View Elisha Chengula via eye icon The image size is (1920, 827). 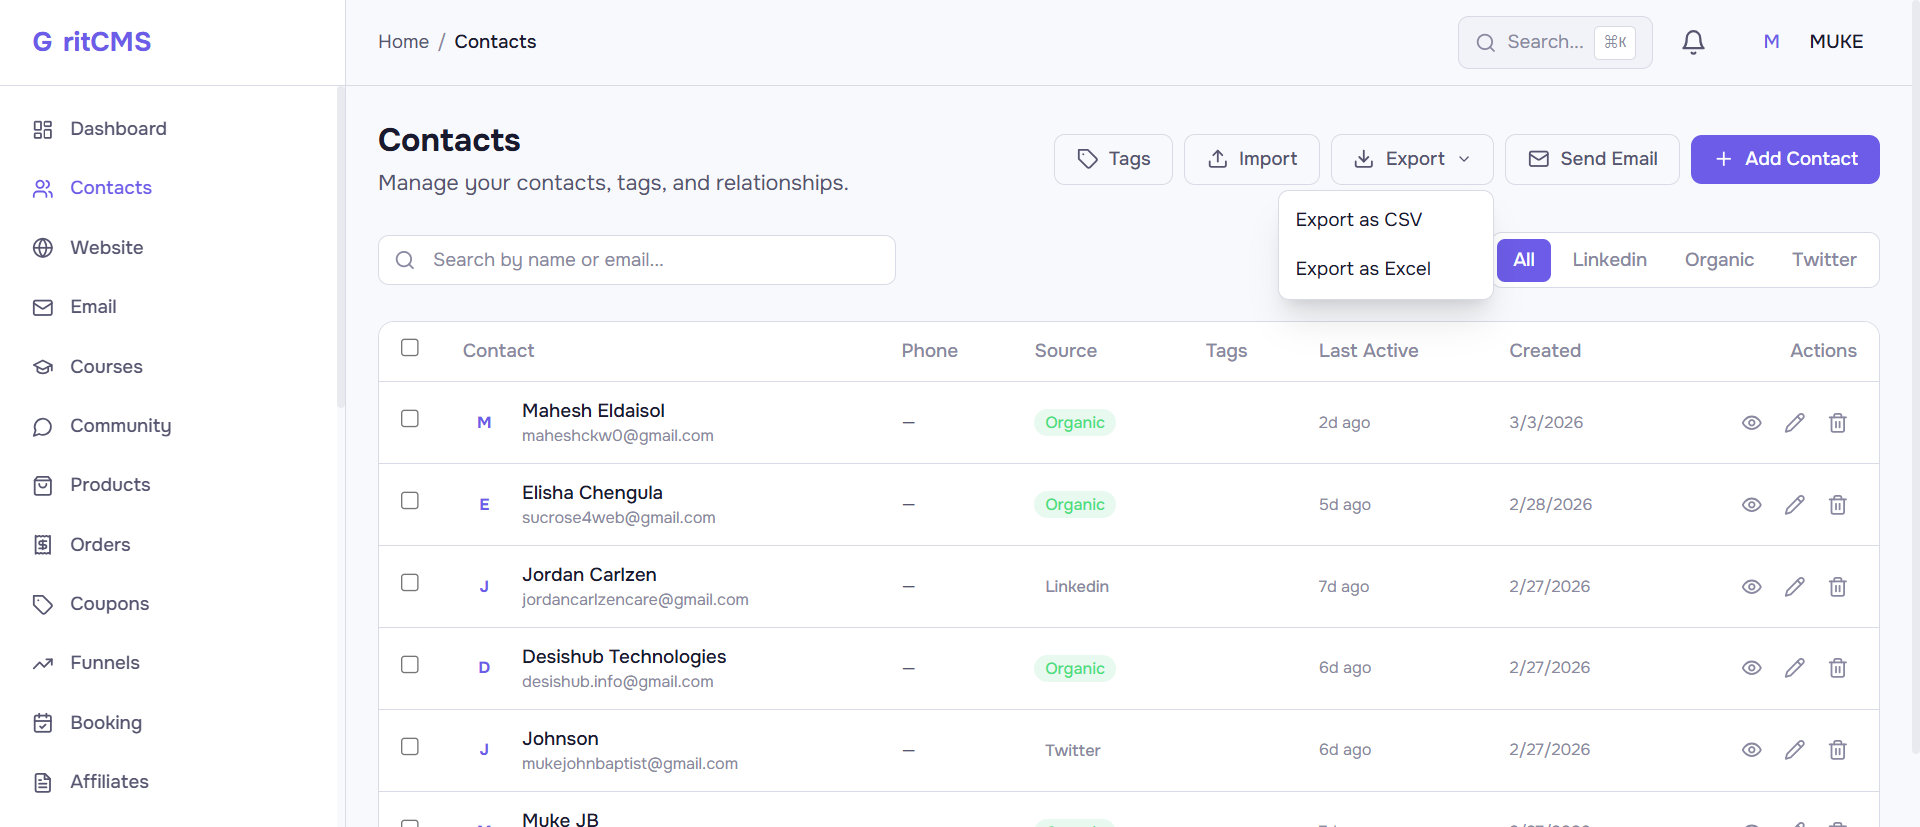point(1751,505)
